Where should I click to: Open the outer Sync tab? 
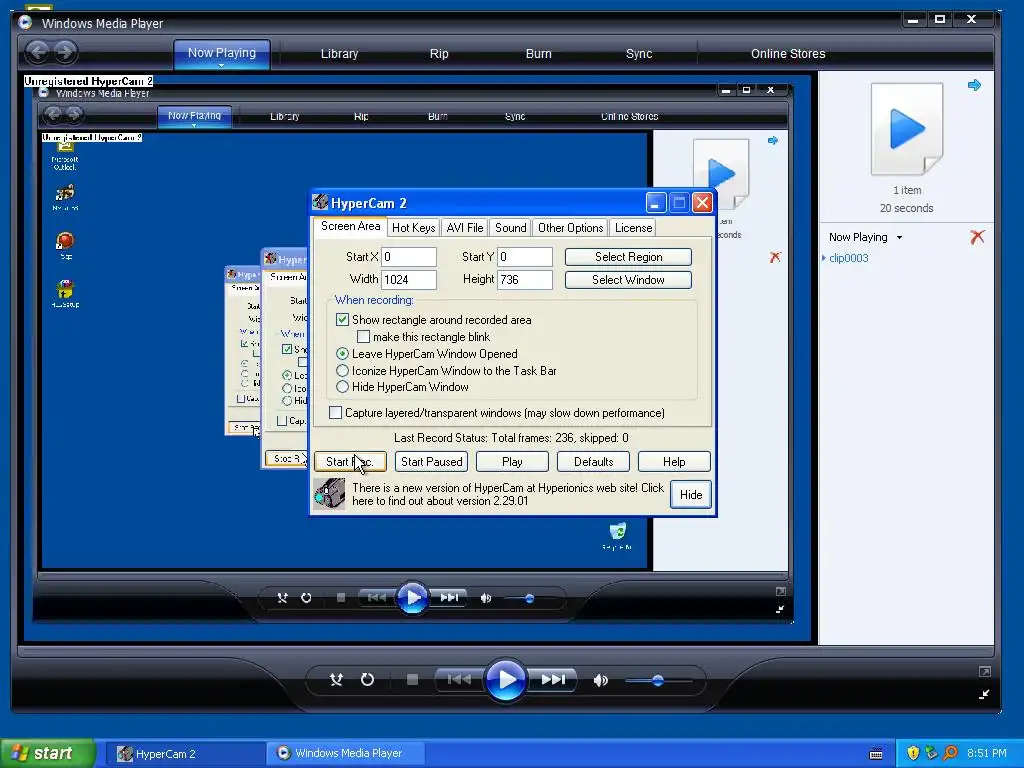[x=639, y=54]
